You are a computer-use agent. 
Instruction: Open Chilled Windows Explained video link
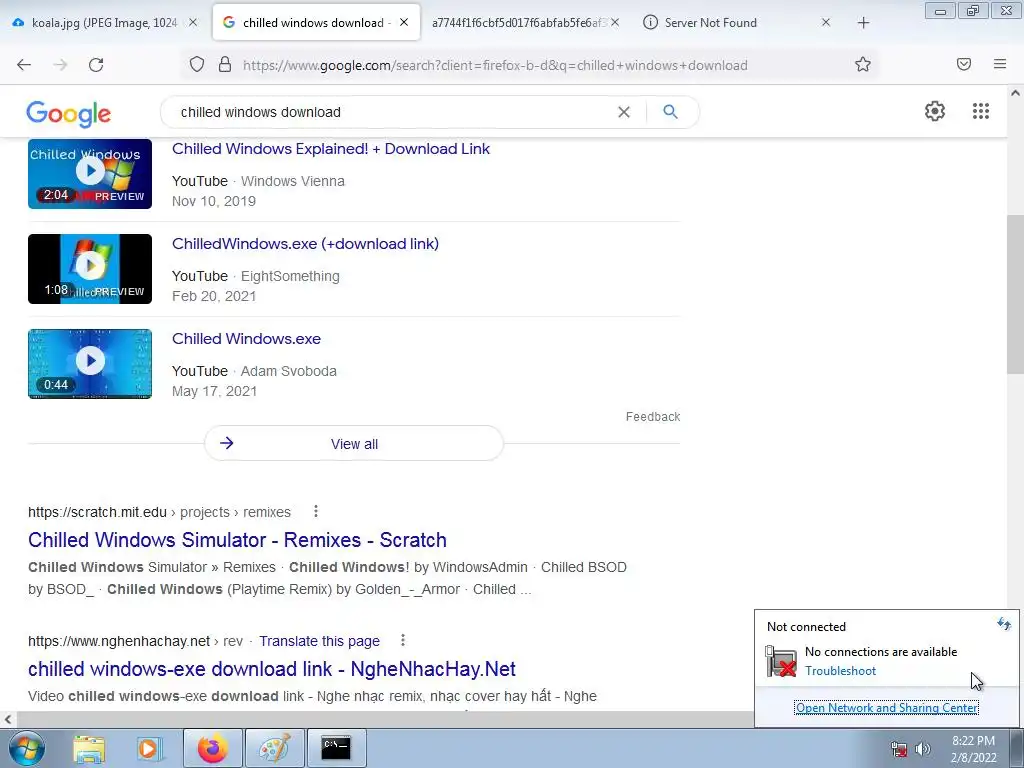(x=330, y=149)
